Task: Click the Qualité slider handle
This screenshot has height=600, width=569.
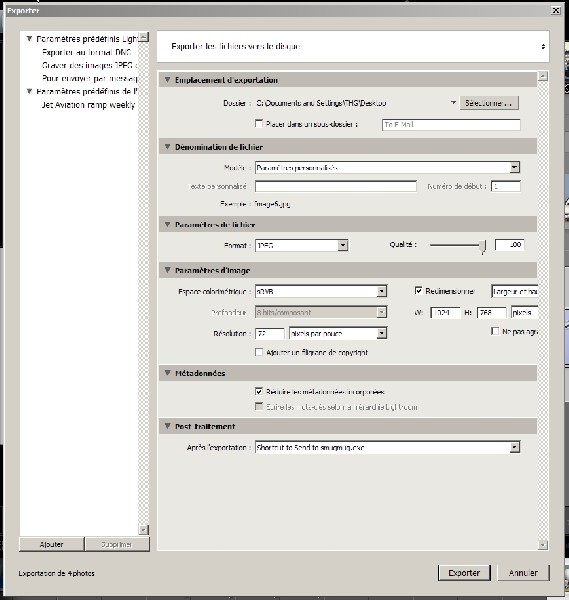Action: point(483,247)
